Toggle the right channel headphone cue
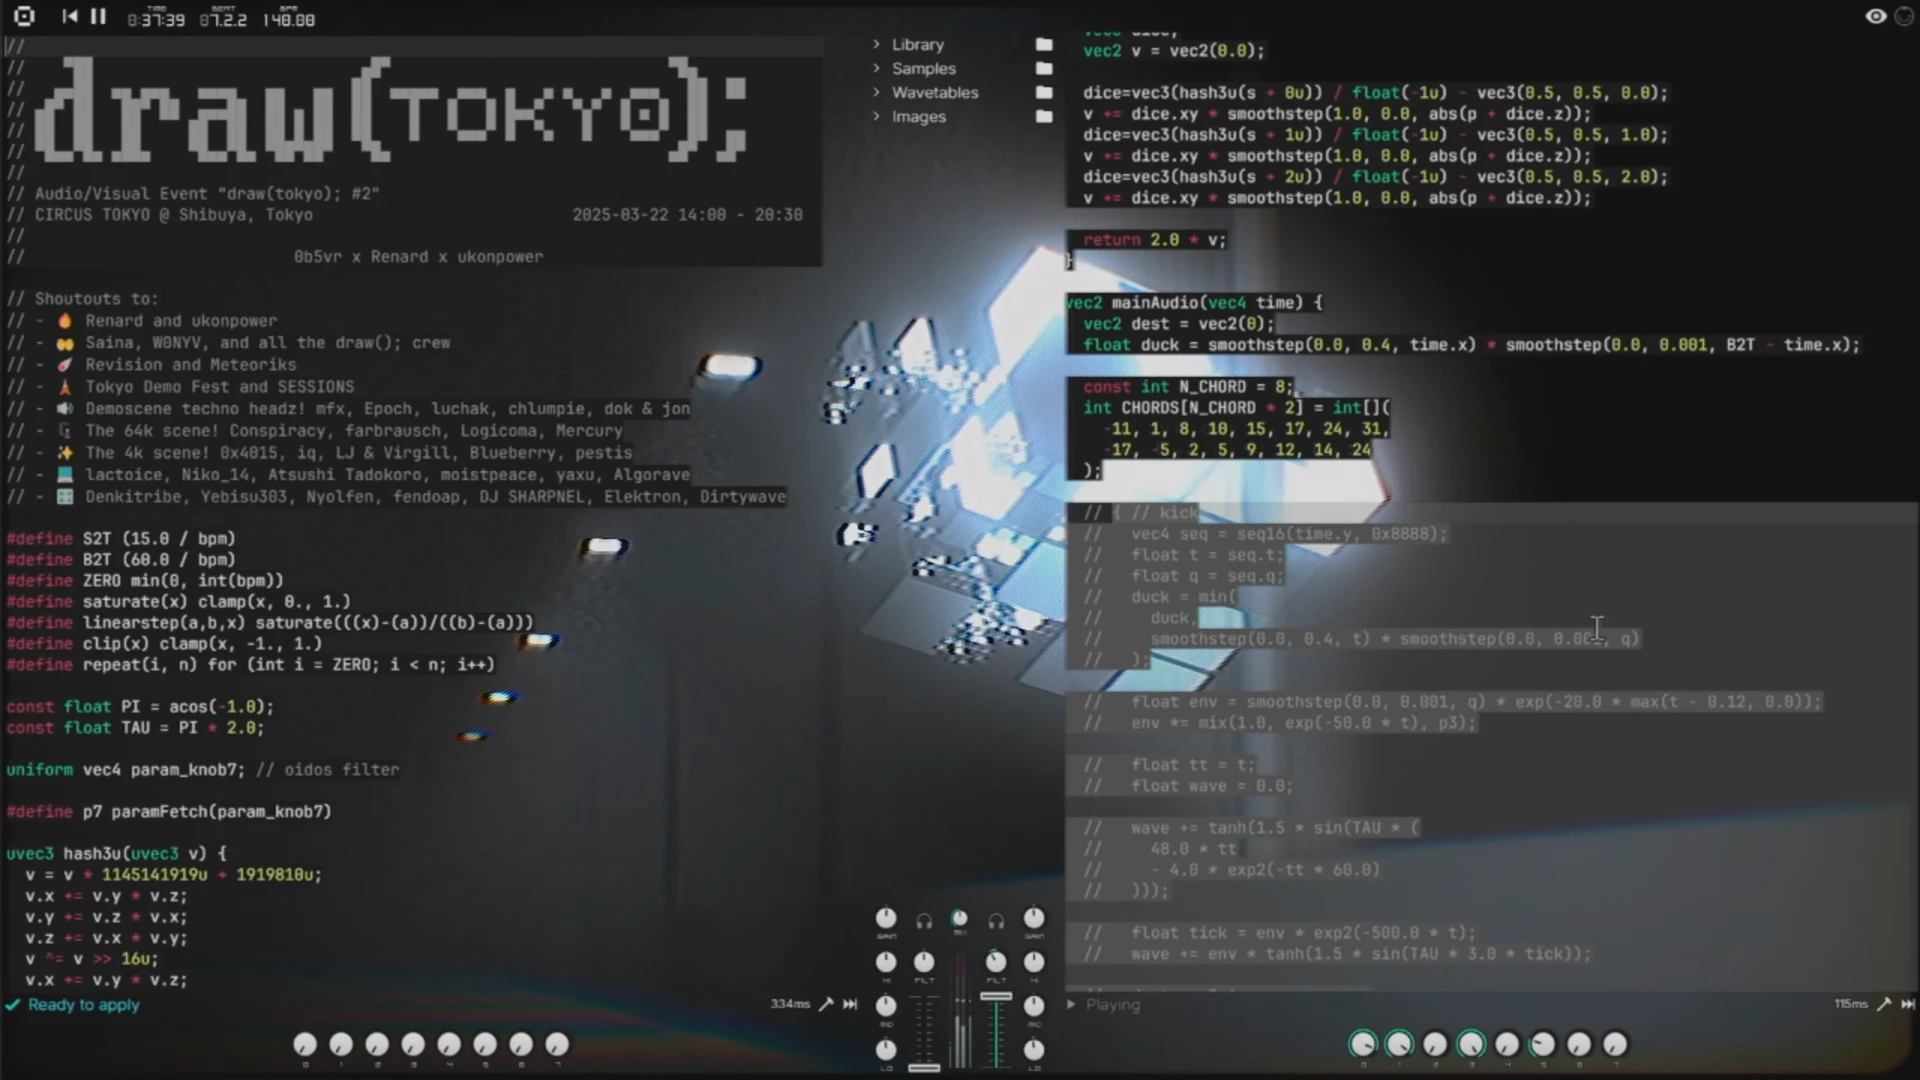Image resolution: width=1920 pixels, height=1080 pixels. 996,921
